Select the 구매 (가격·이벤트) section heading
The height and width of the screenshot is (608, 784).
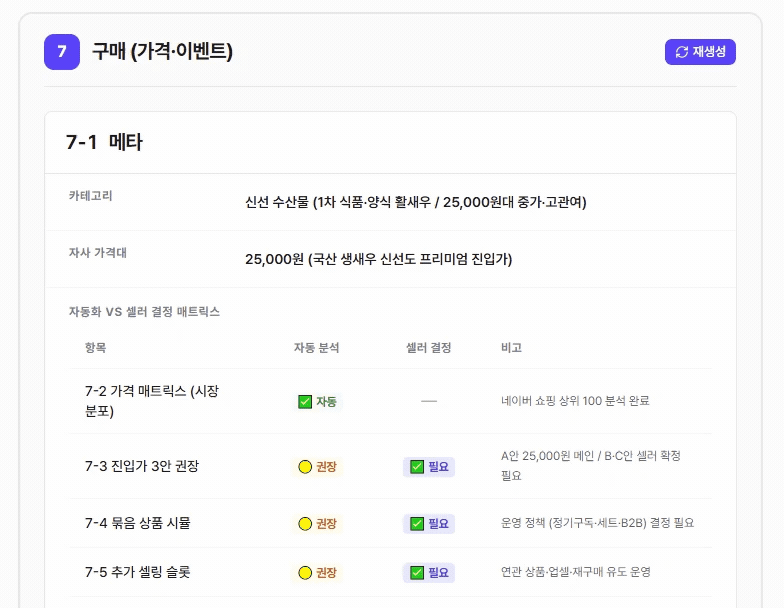tap(162, 52)
